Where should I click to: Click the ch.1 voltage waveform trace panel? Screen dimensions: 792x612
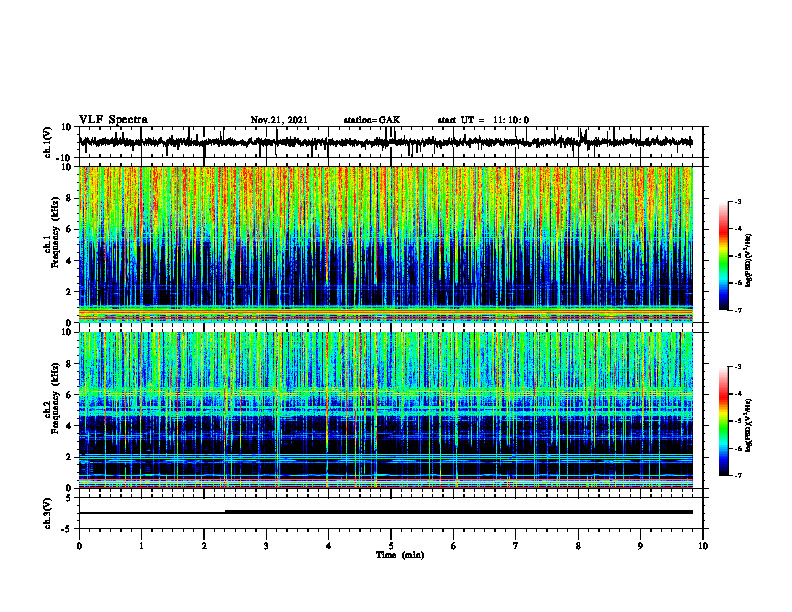pyautogui.click(x=391, y=142)
